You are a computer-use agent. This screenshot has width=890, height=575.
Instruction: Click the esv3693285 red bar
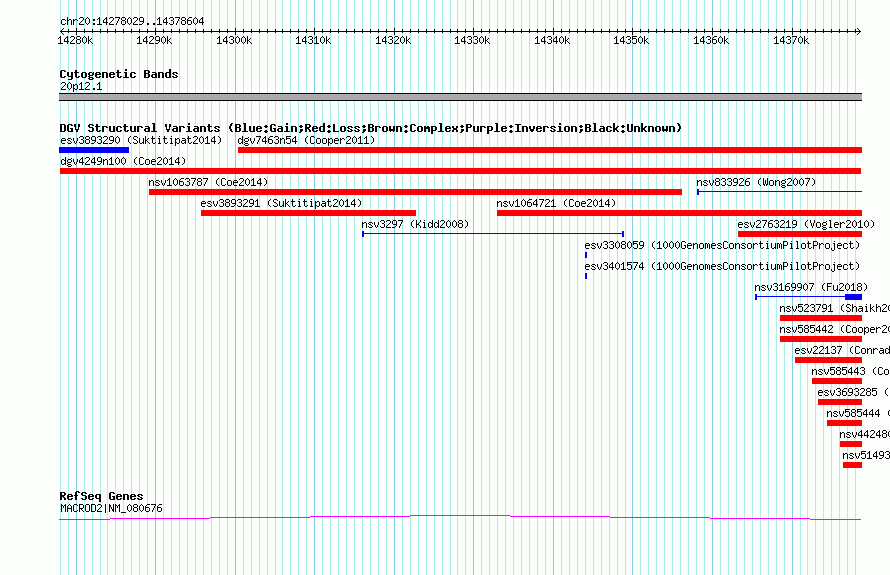pos(840,402)
